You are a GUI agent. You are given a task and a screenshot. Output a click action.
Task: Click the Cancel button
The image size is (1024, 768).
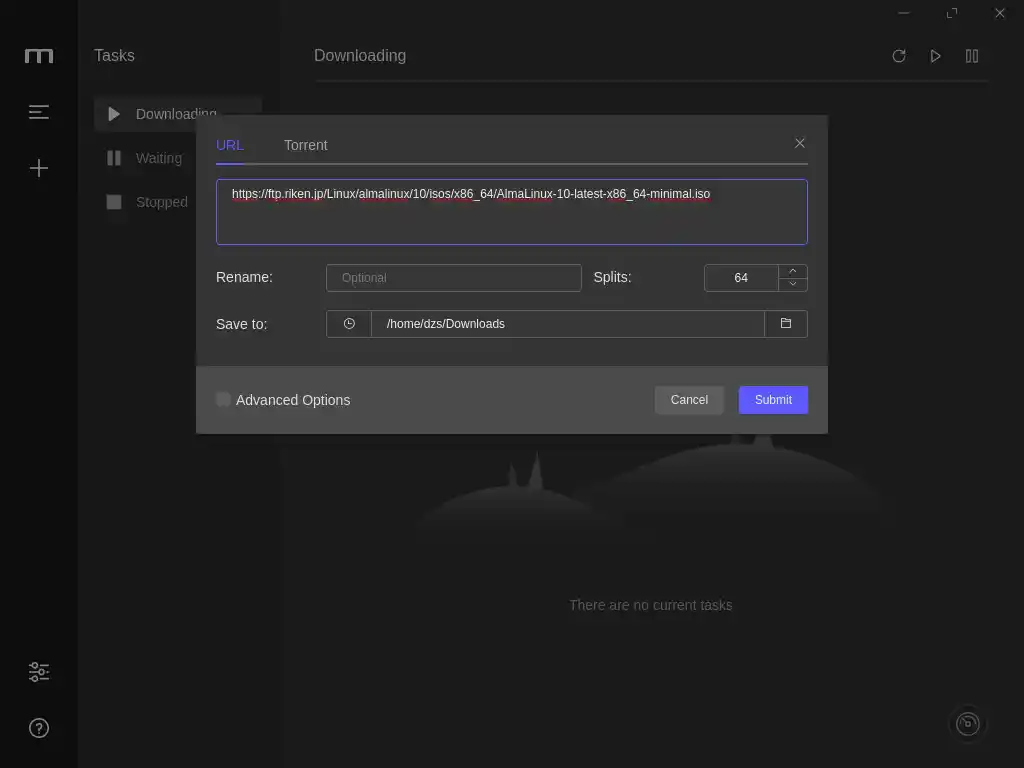coord(689,400)
